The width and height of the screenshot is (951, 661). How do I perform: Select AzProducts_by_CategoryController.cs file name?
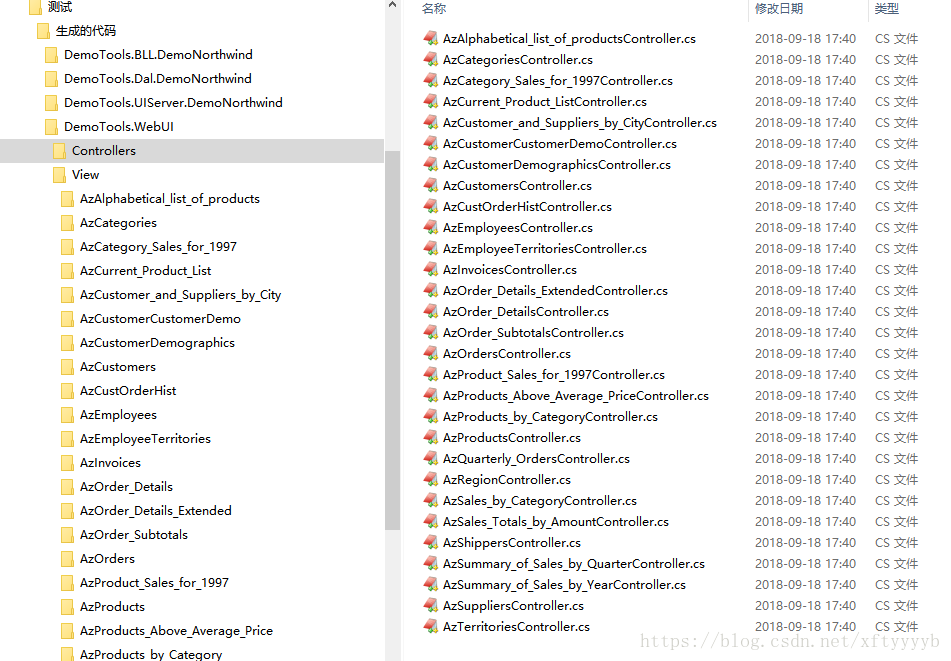point(550,417)
